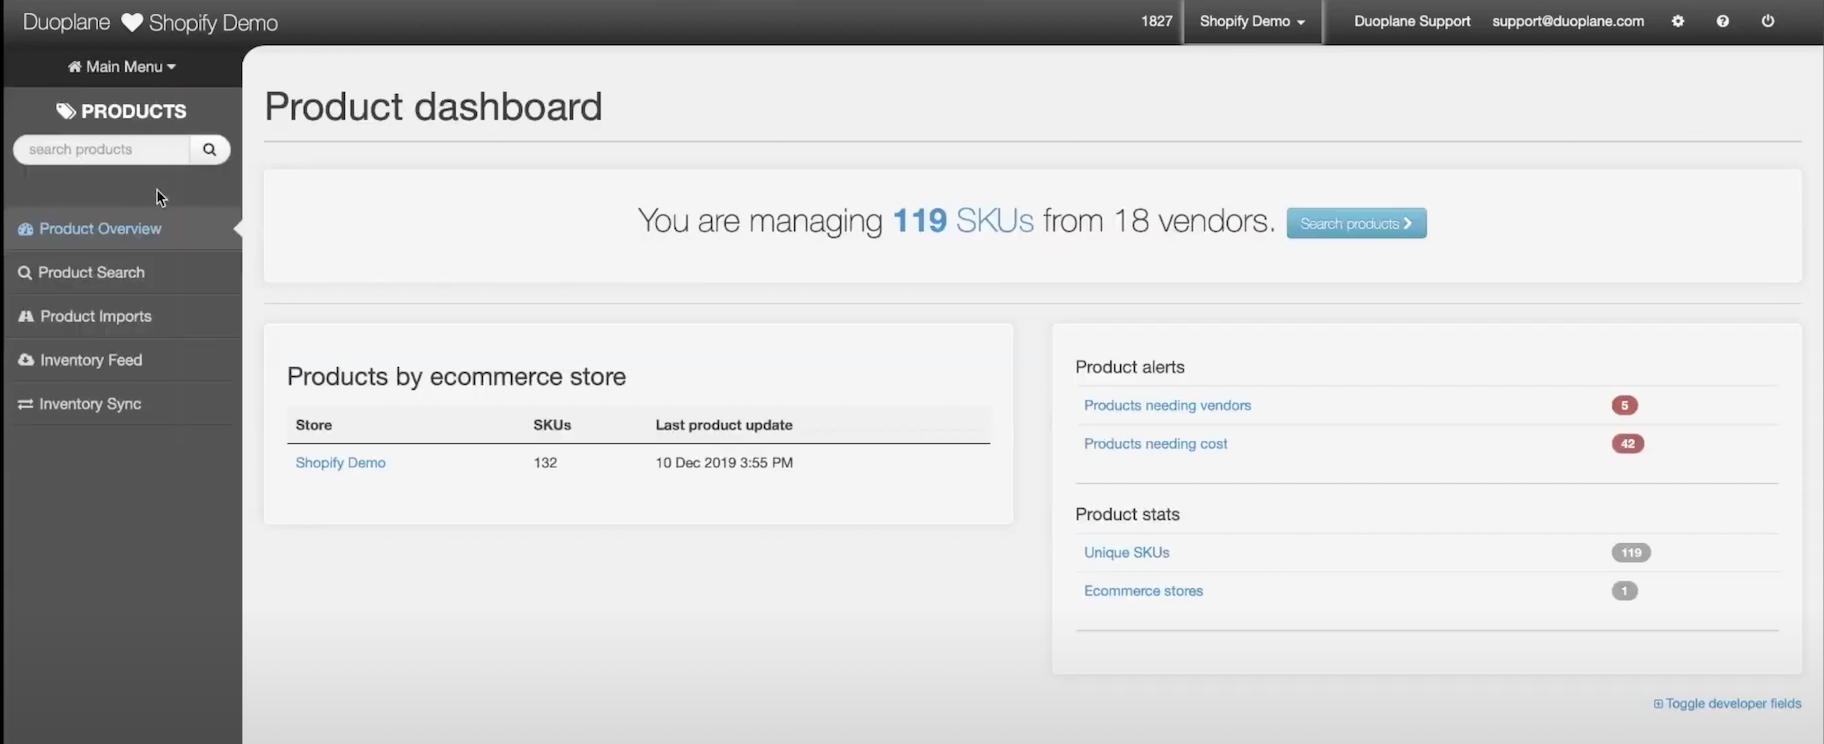Image resolution: width=1824 pixels, height=744 pixels.
Task: Click the magnifier search products button
Action: [x=209, y=149]
